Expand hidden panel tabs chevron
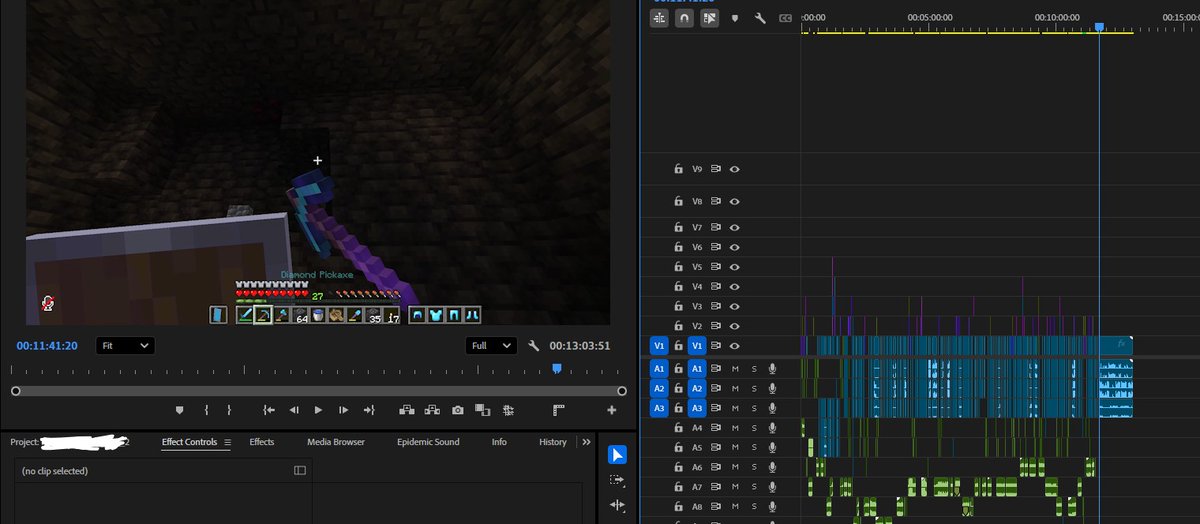The width and height of the screenshot is (1200, 524). tap(586, 442)
